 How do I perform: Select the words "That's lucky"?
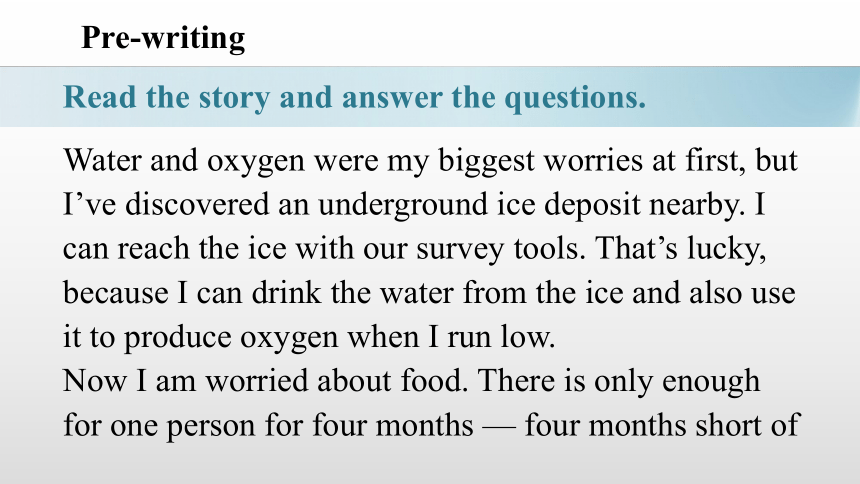tap(680, 250)
